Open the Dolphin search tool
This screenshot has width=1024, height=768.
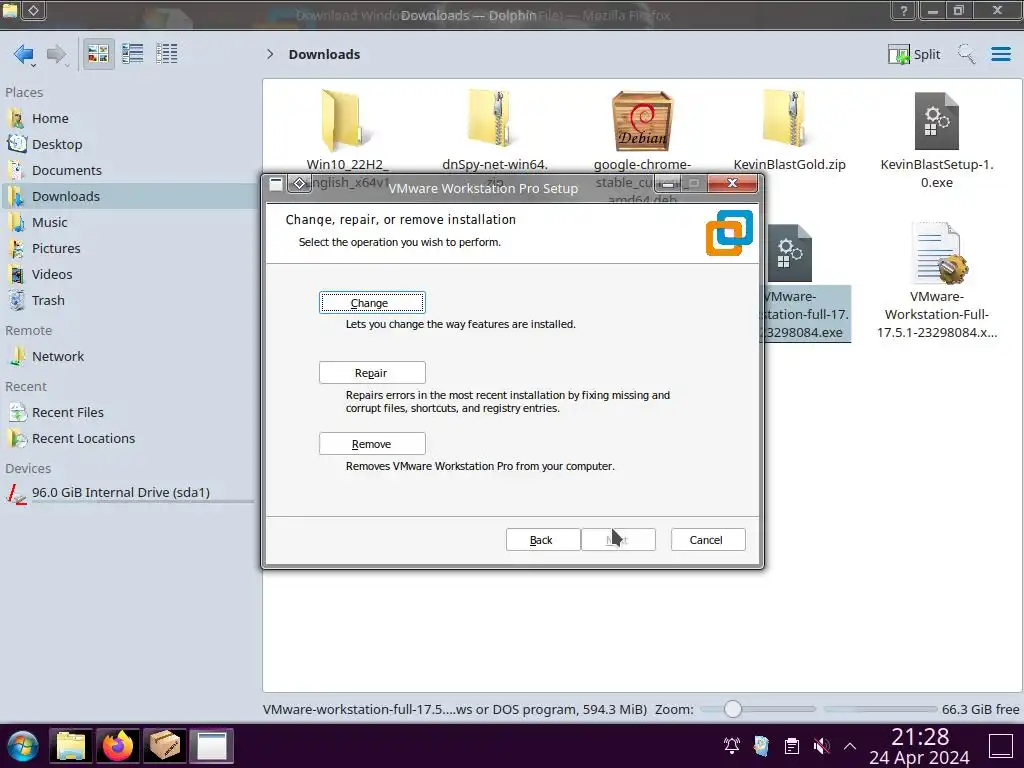(x=967, y=54)
